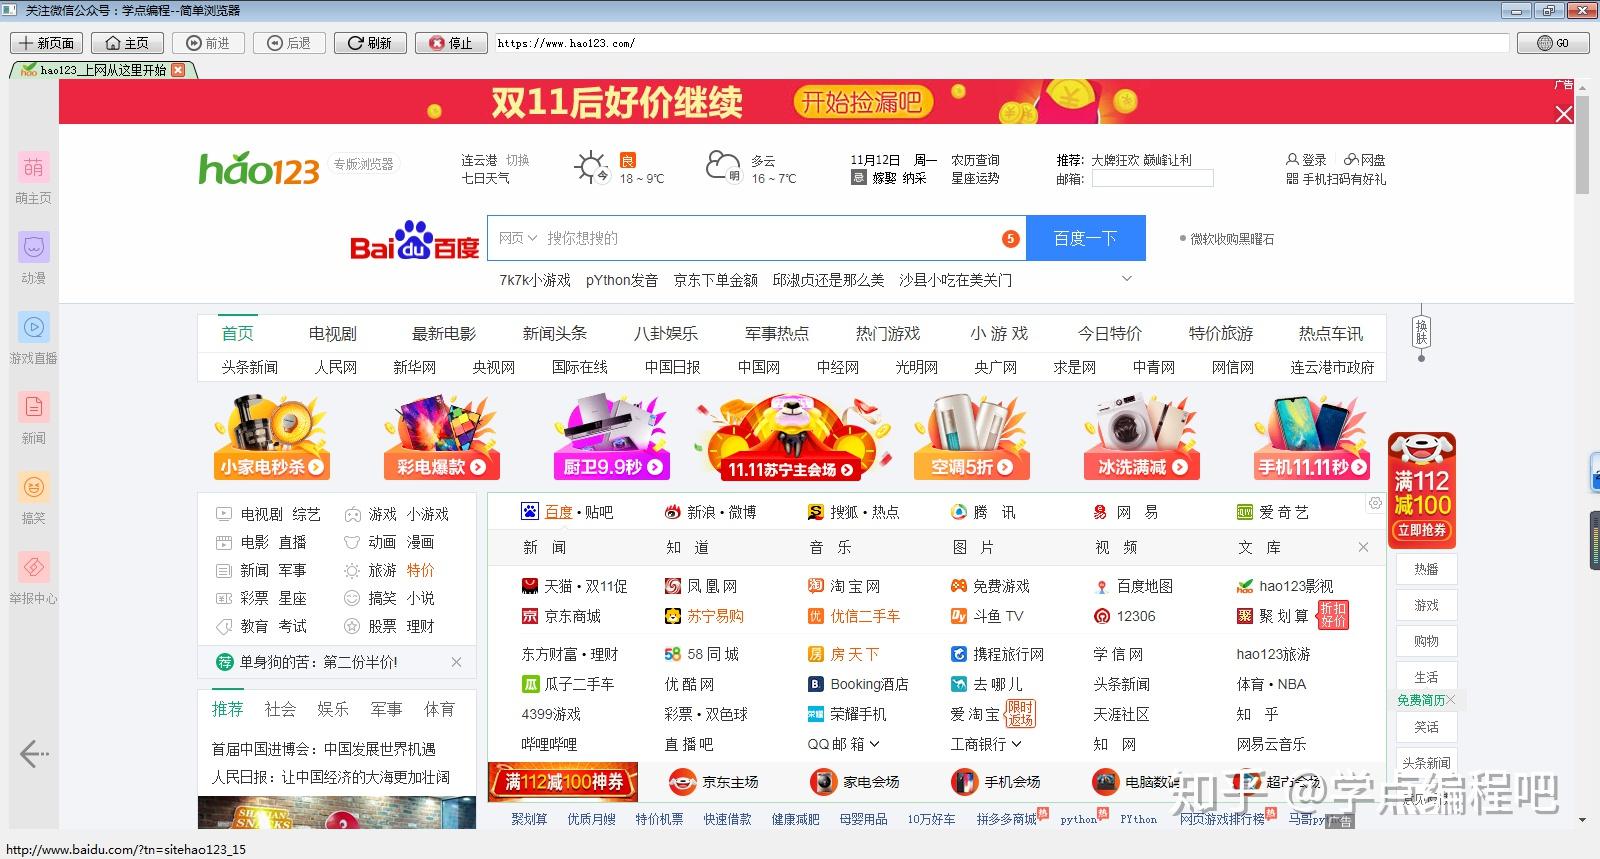Close the hao123 browser tab
Image resolution: width=1600 pixels, height=859 pixels.
click(x=178, y=70)
